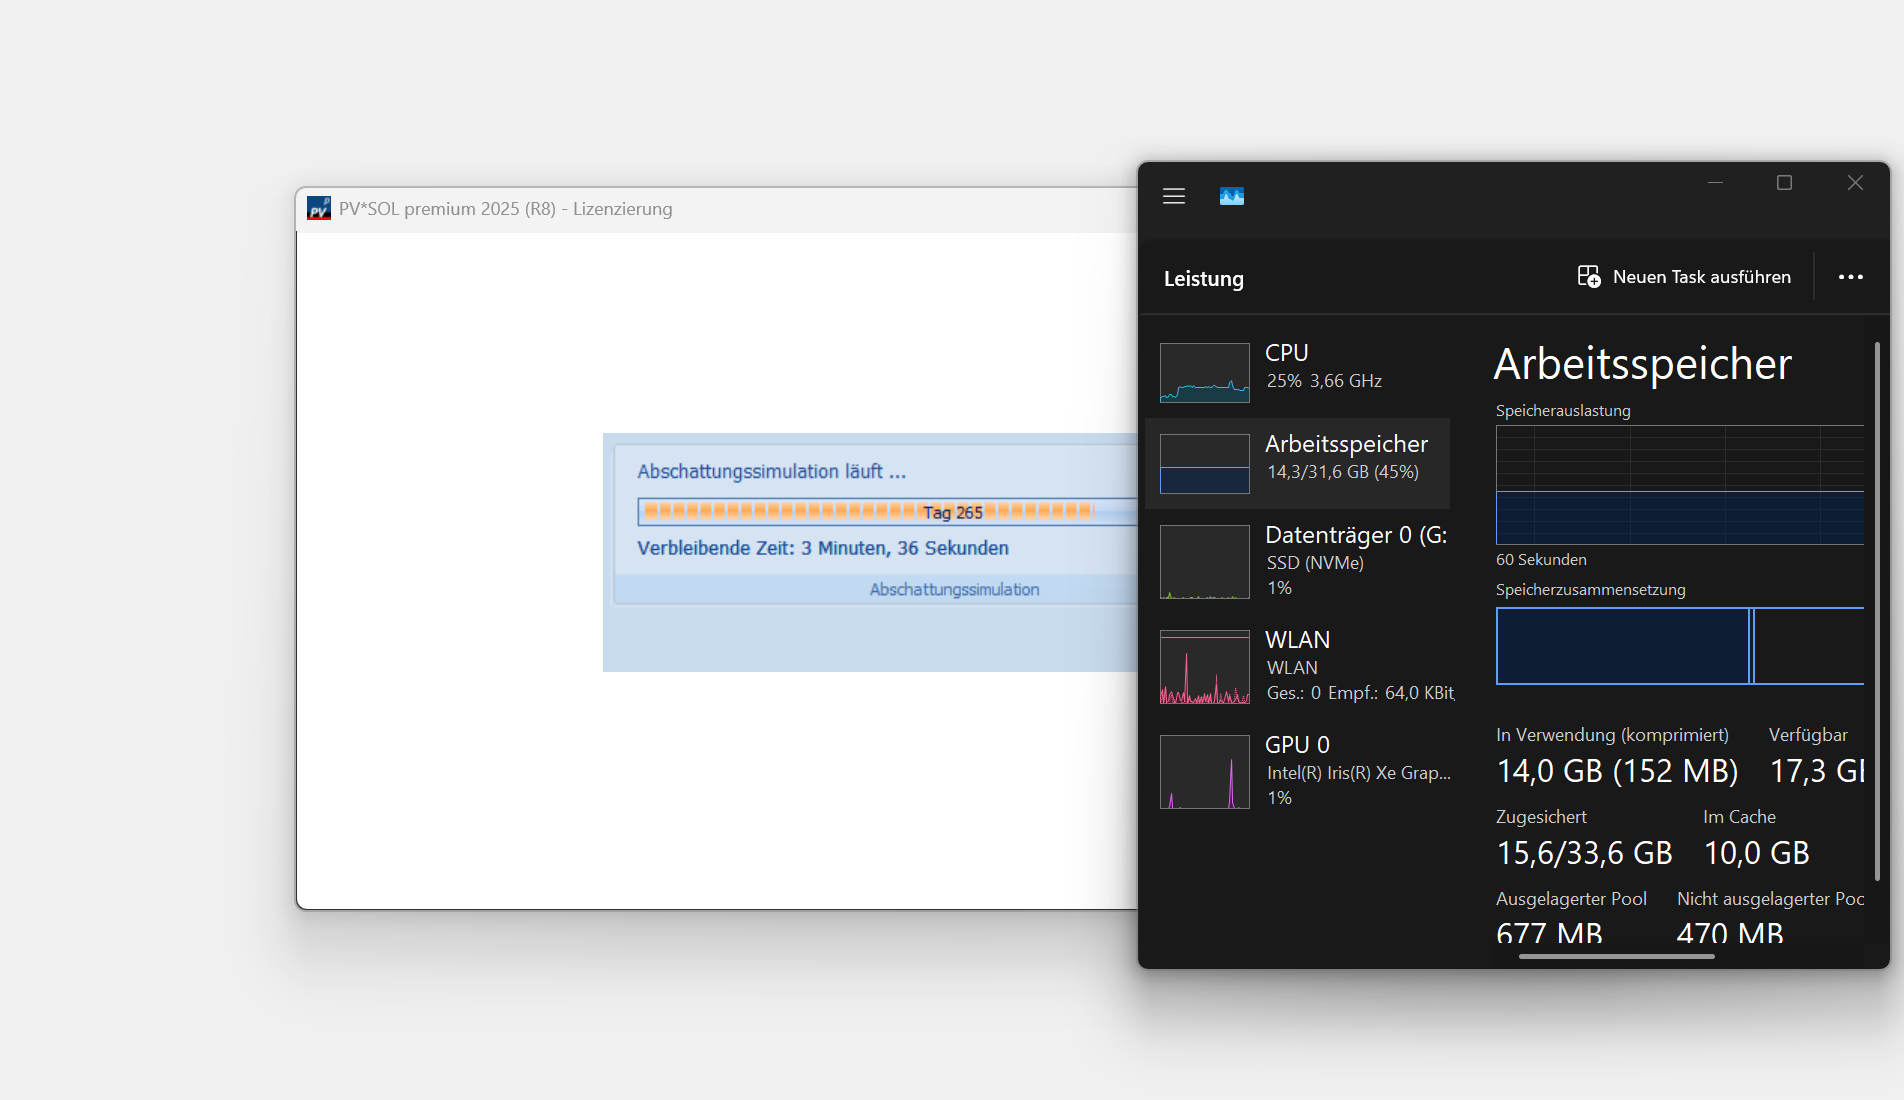The image size is (1904, 1100).
Task: Click the Speicherzusammensetzung memory composition bar
Action: coord(1680,646)
